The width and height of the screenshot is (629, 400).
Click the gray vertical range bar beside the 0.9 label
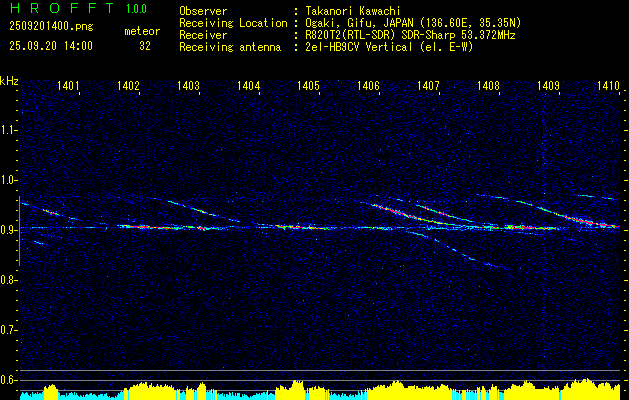pyautogui.click(x=19, y=231)
